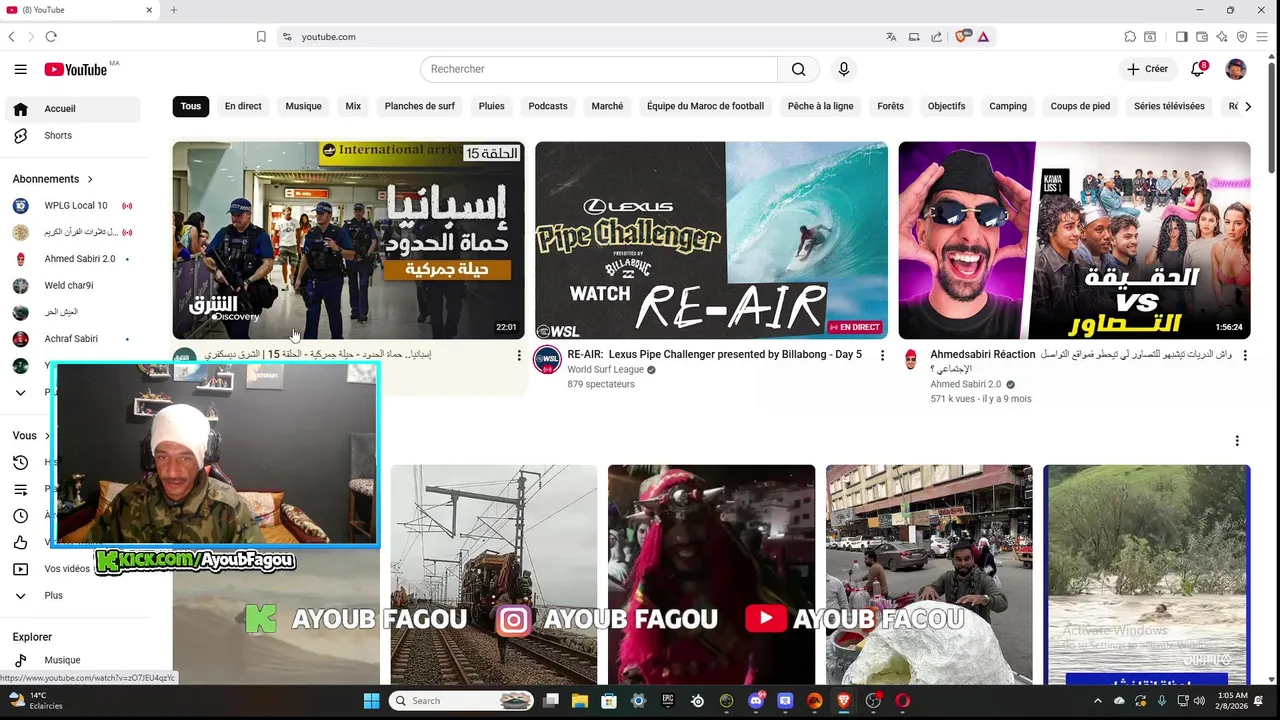Open YouTube notifications bell
This screenshot has width=1280, height=720.
1197,69
